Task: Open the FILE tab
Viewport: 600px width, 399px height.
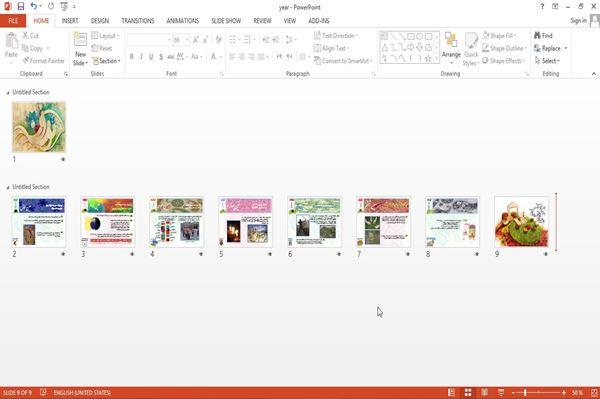Action: click(x=13, y=21)
